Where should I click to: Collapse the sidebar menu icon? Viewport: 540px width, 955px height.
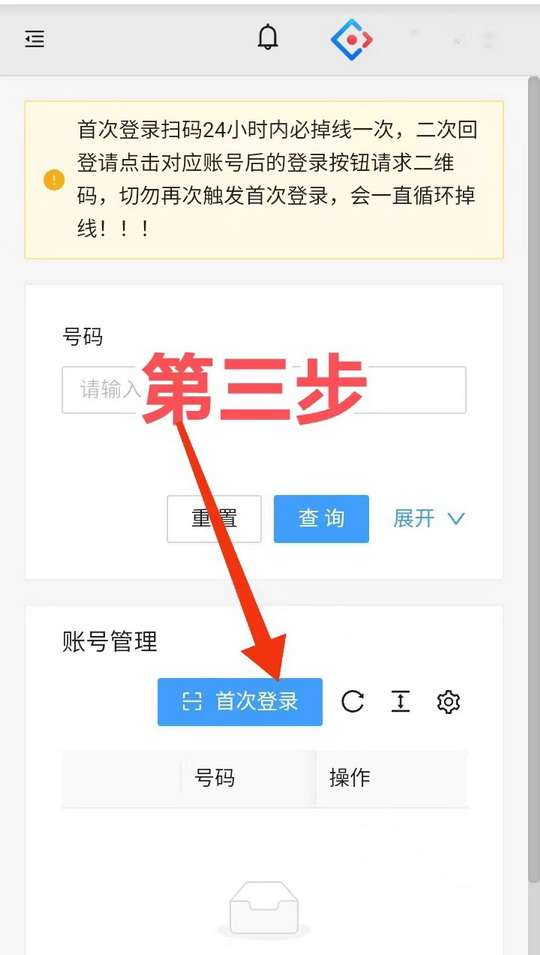(35, 40)
